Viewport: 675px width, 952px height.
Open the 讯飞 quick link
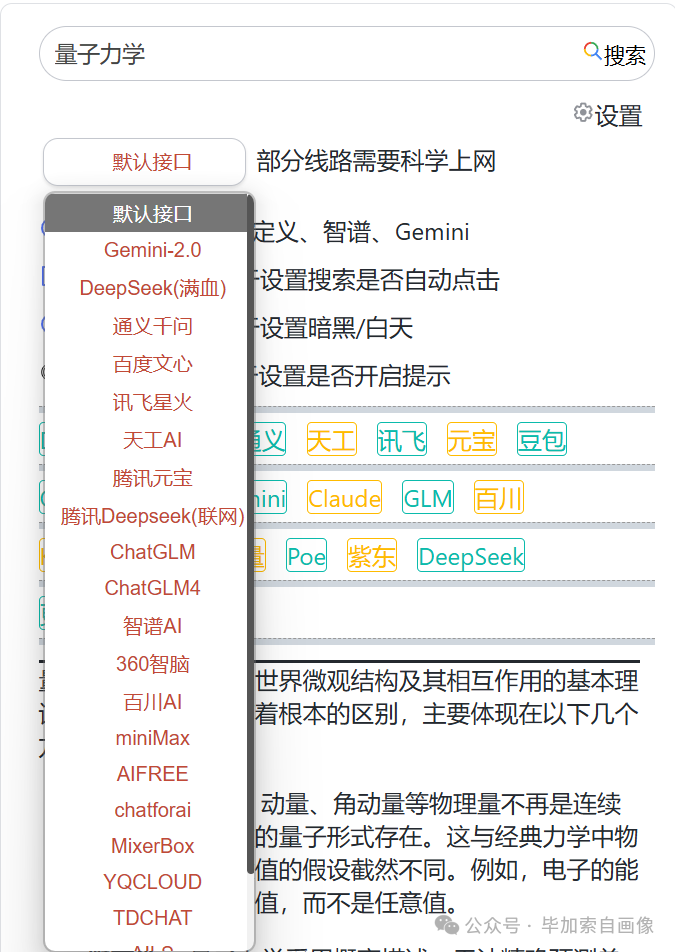click(x=401, y=440)
